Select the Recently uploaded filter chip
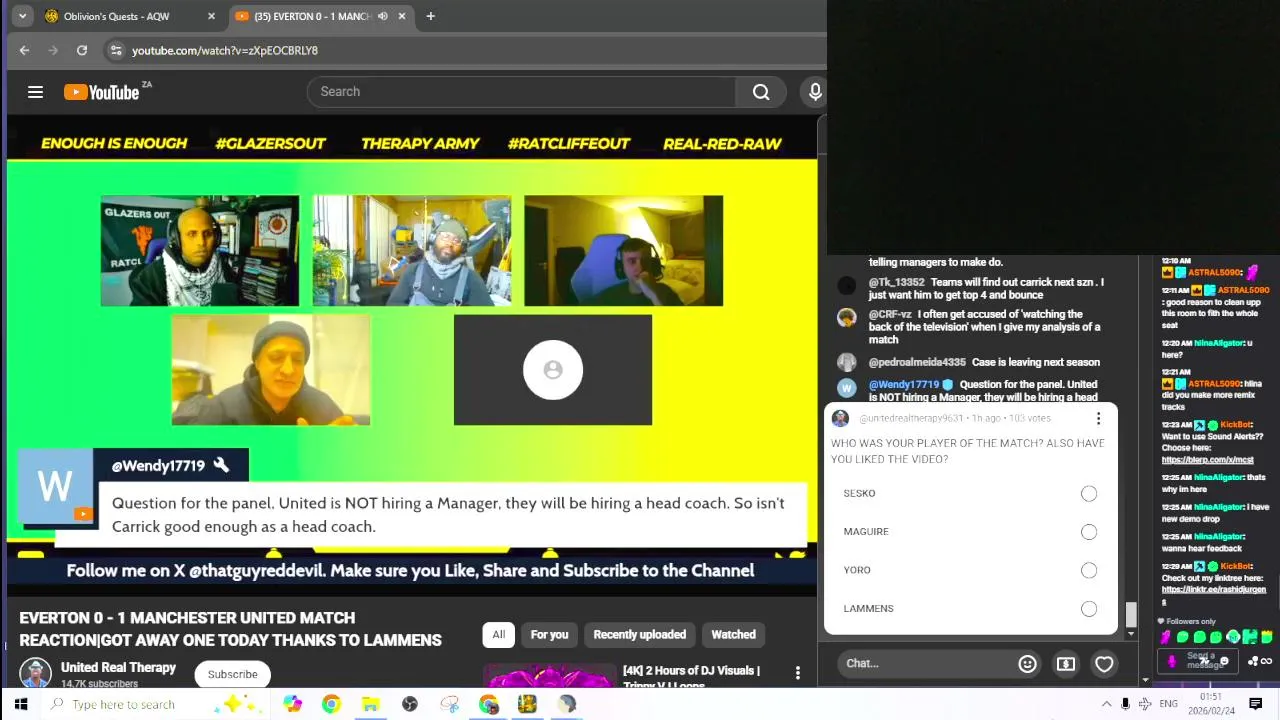Image resolution: width=1280 pixels, height=720 pixels. pyautogui.click(x=639, y=634)
